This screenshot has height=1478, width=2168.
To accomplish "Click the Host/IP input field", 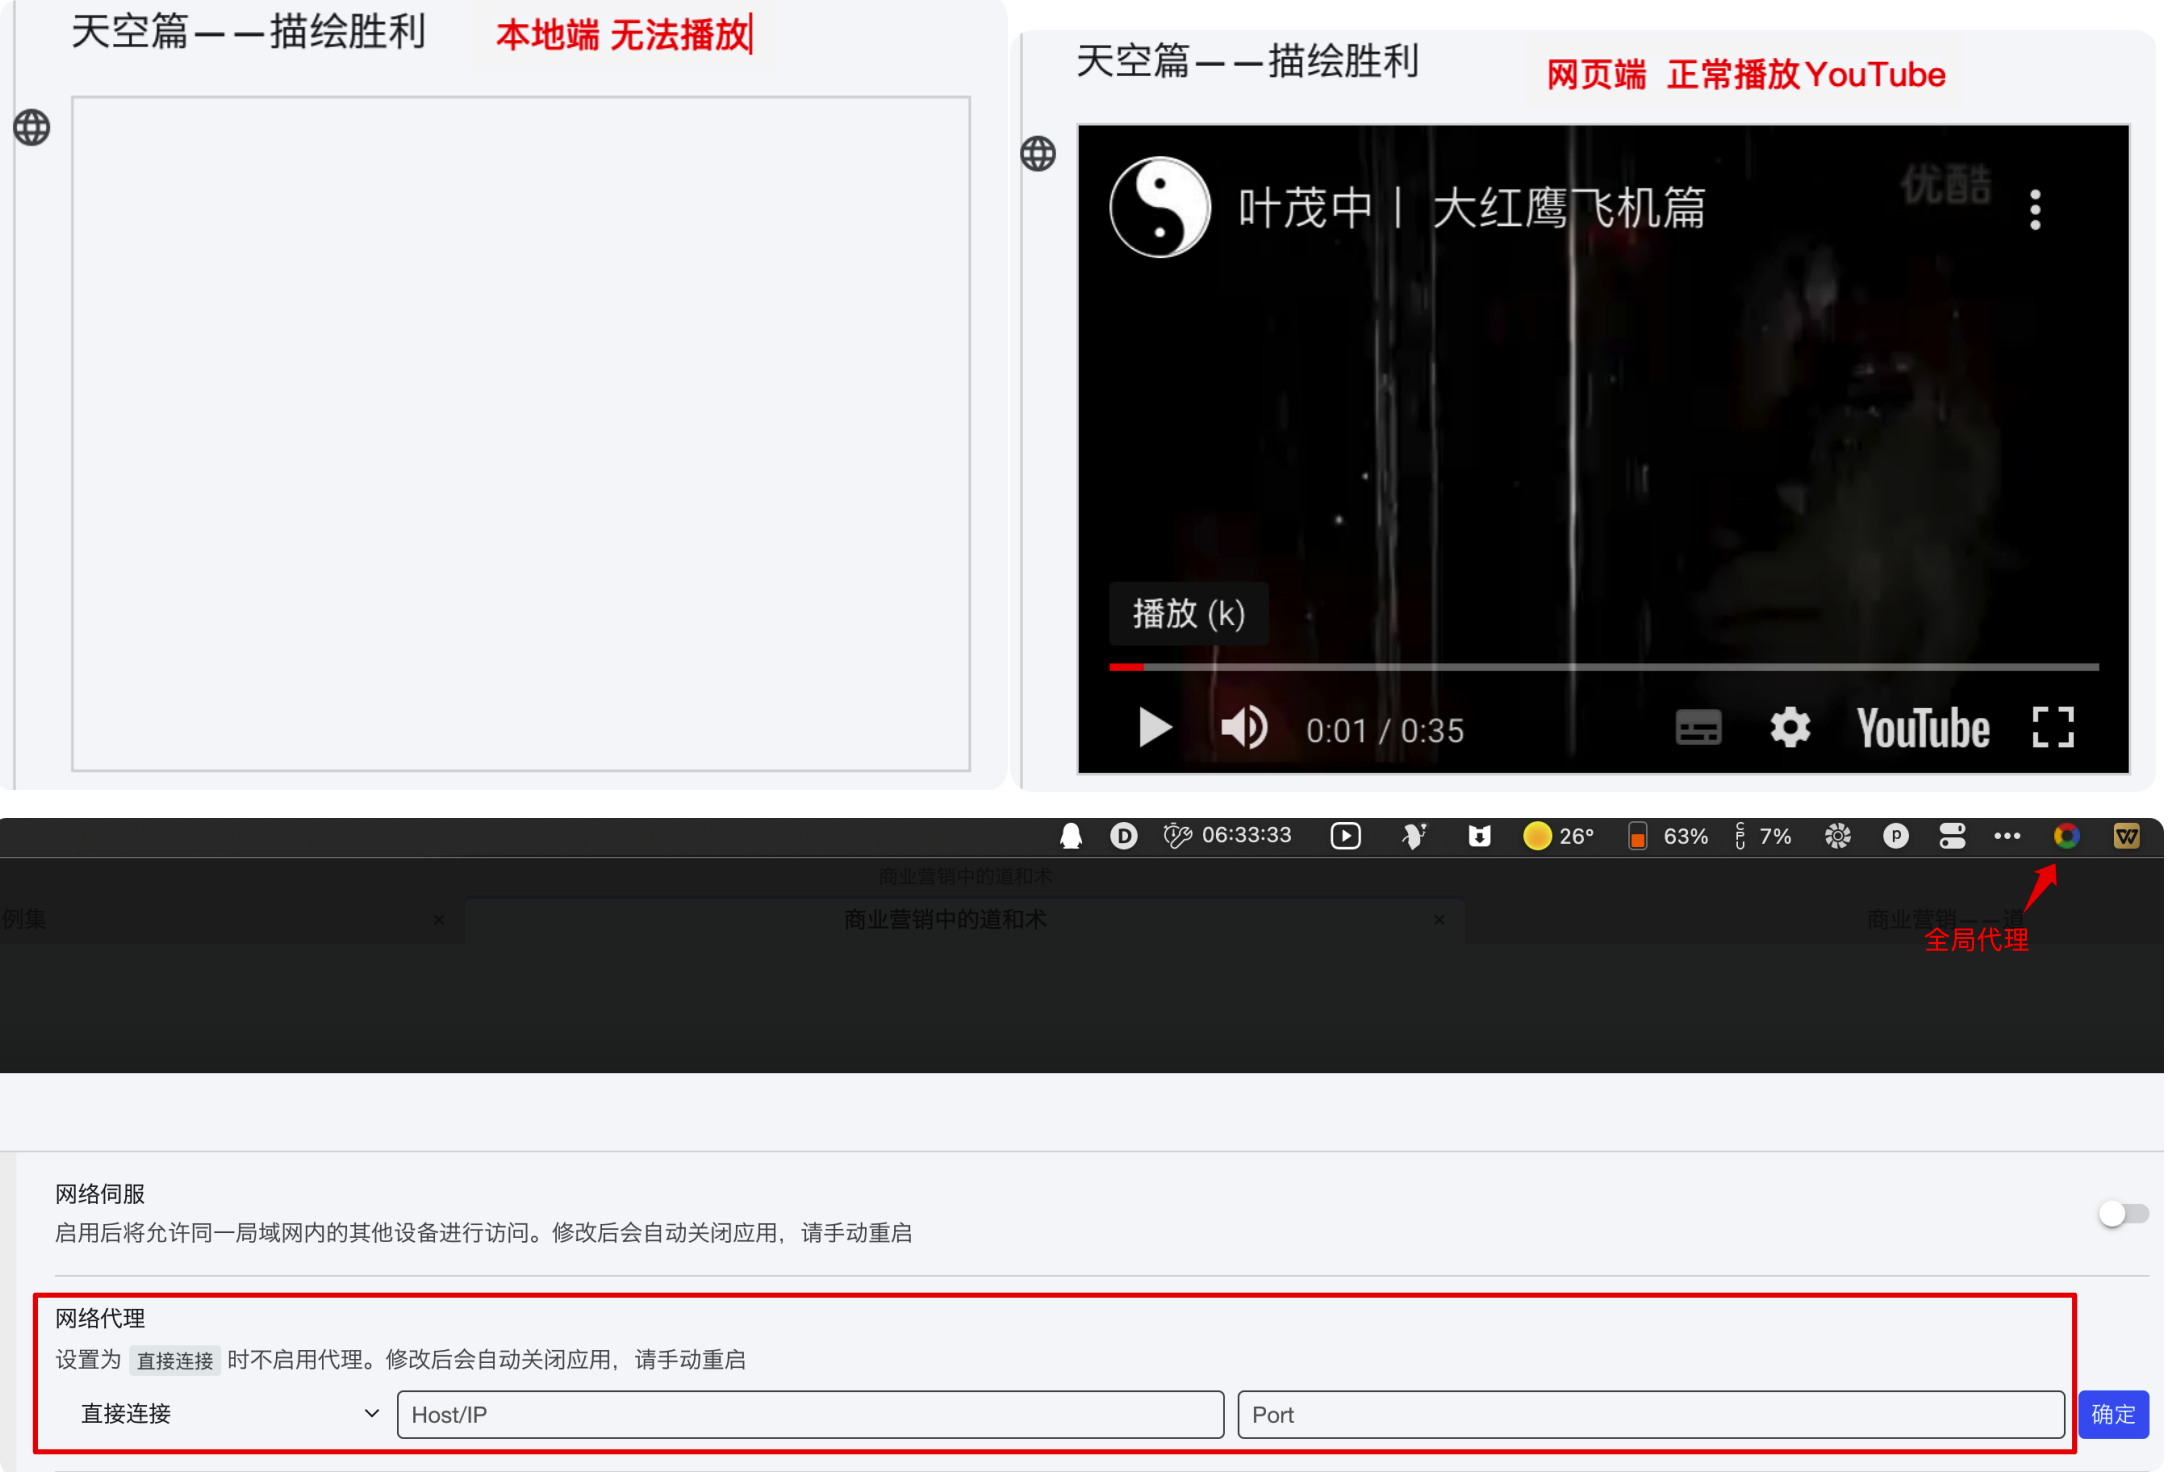I will pyautogui.click(x=810, y=1414).
